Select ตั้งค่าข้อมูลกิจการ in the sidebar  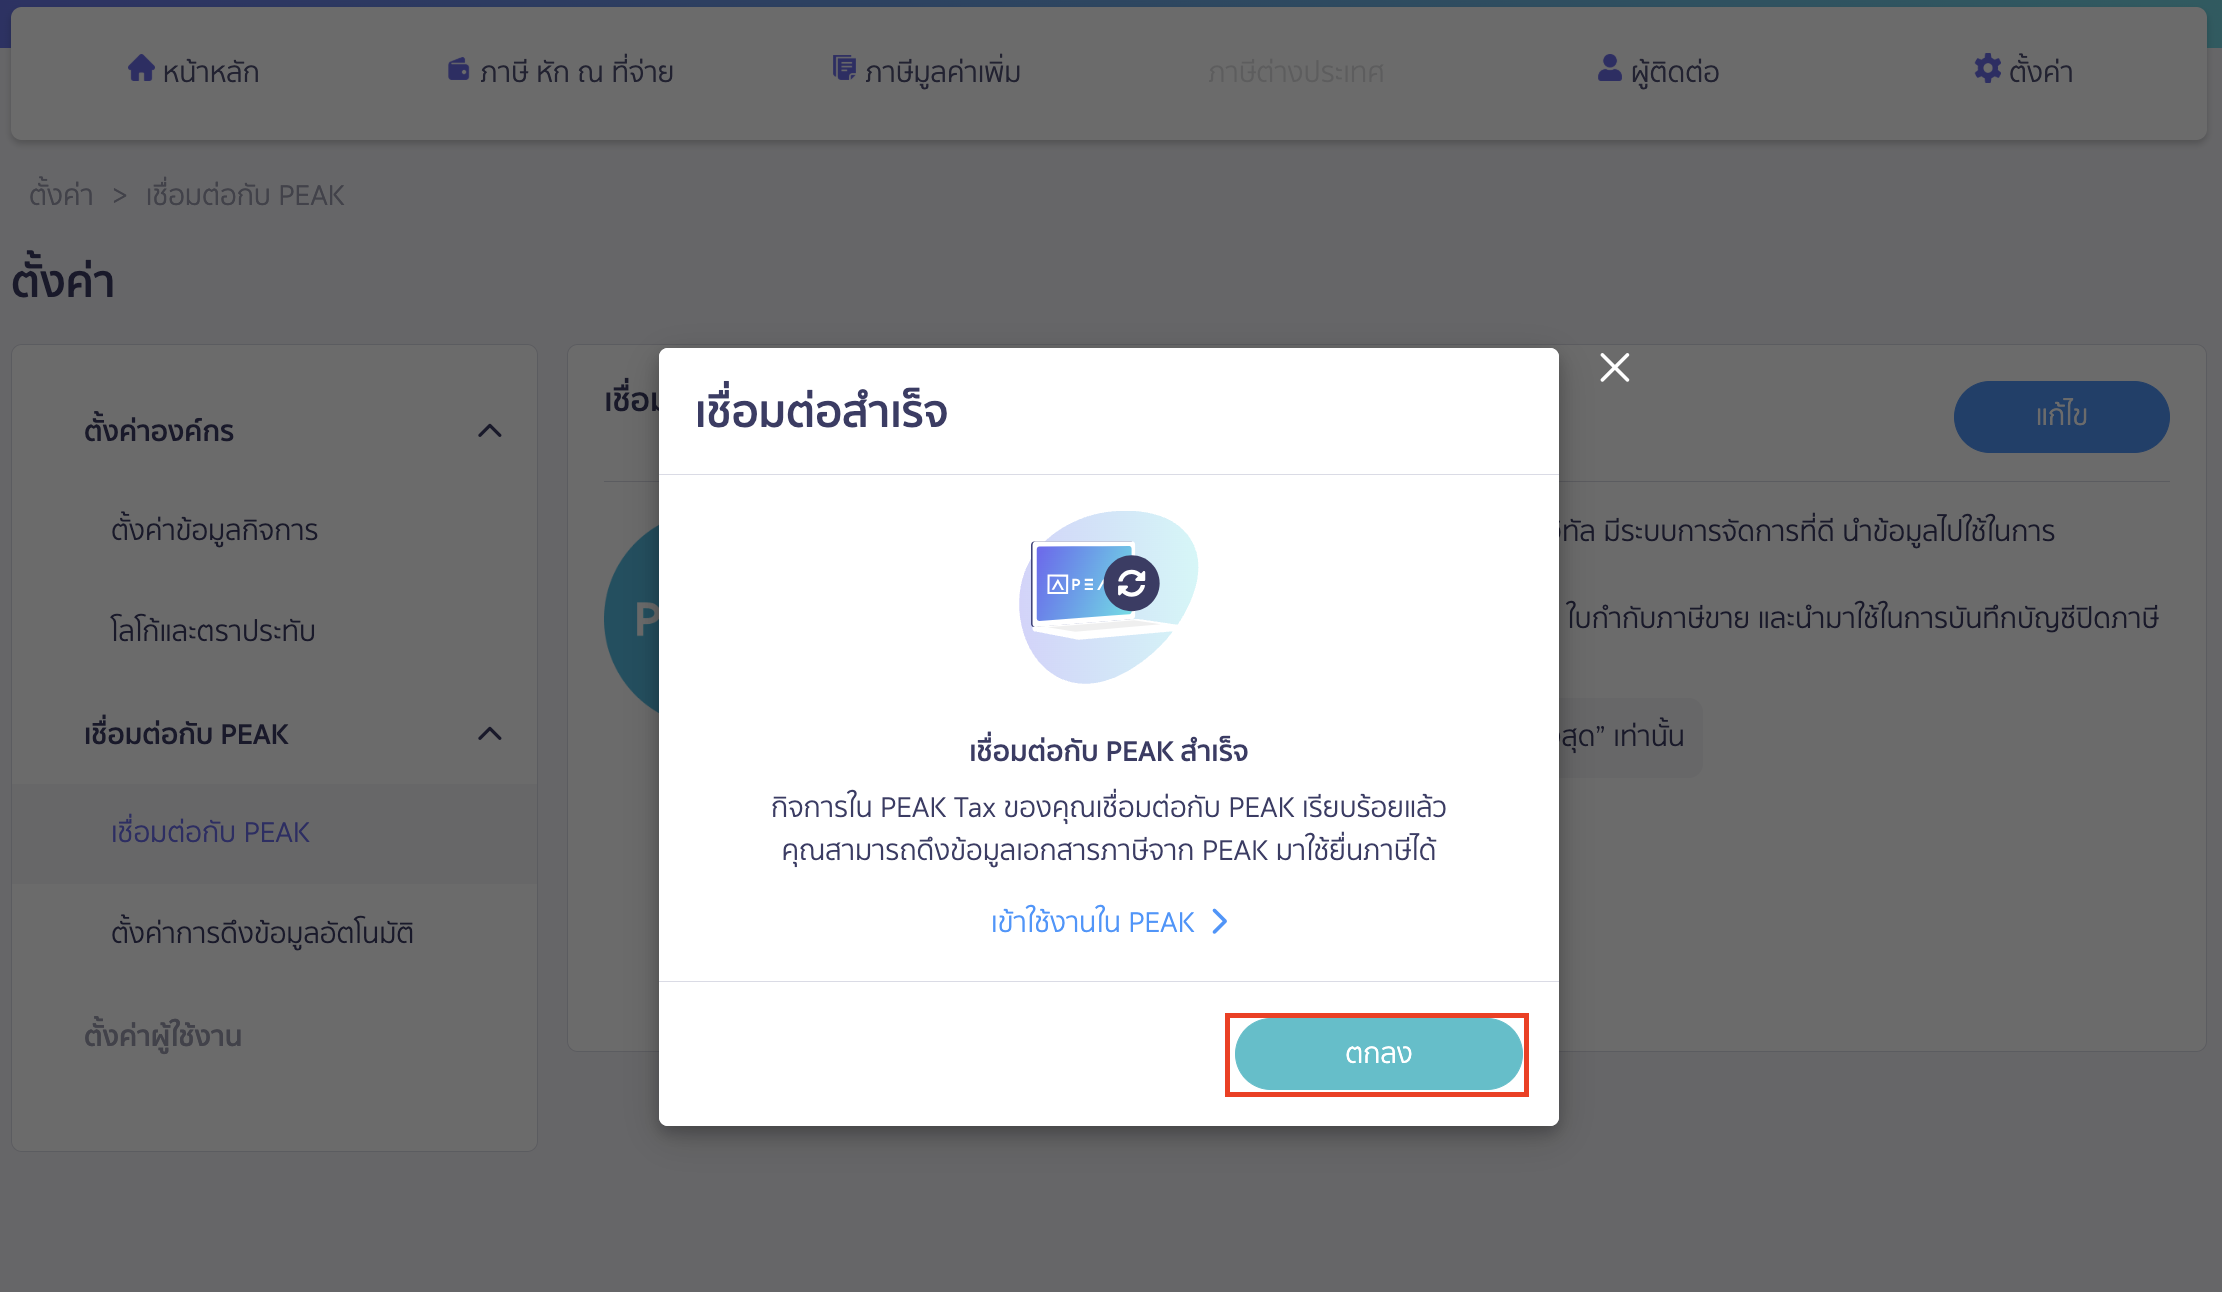click(213, 529)
